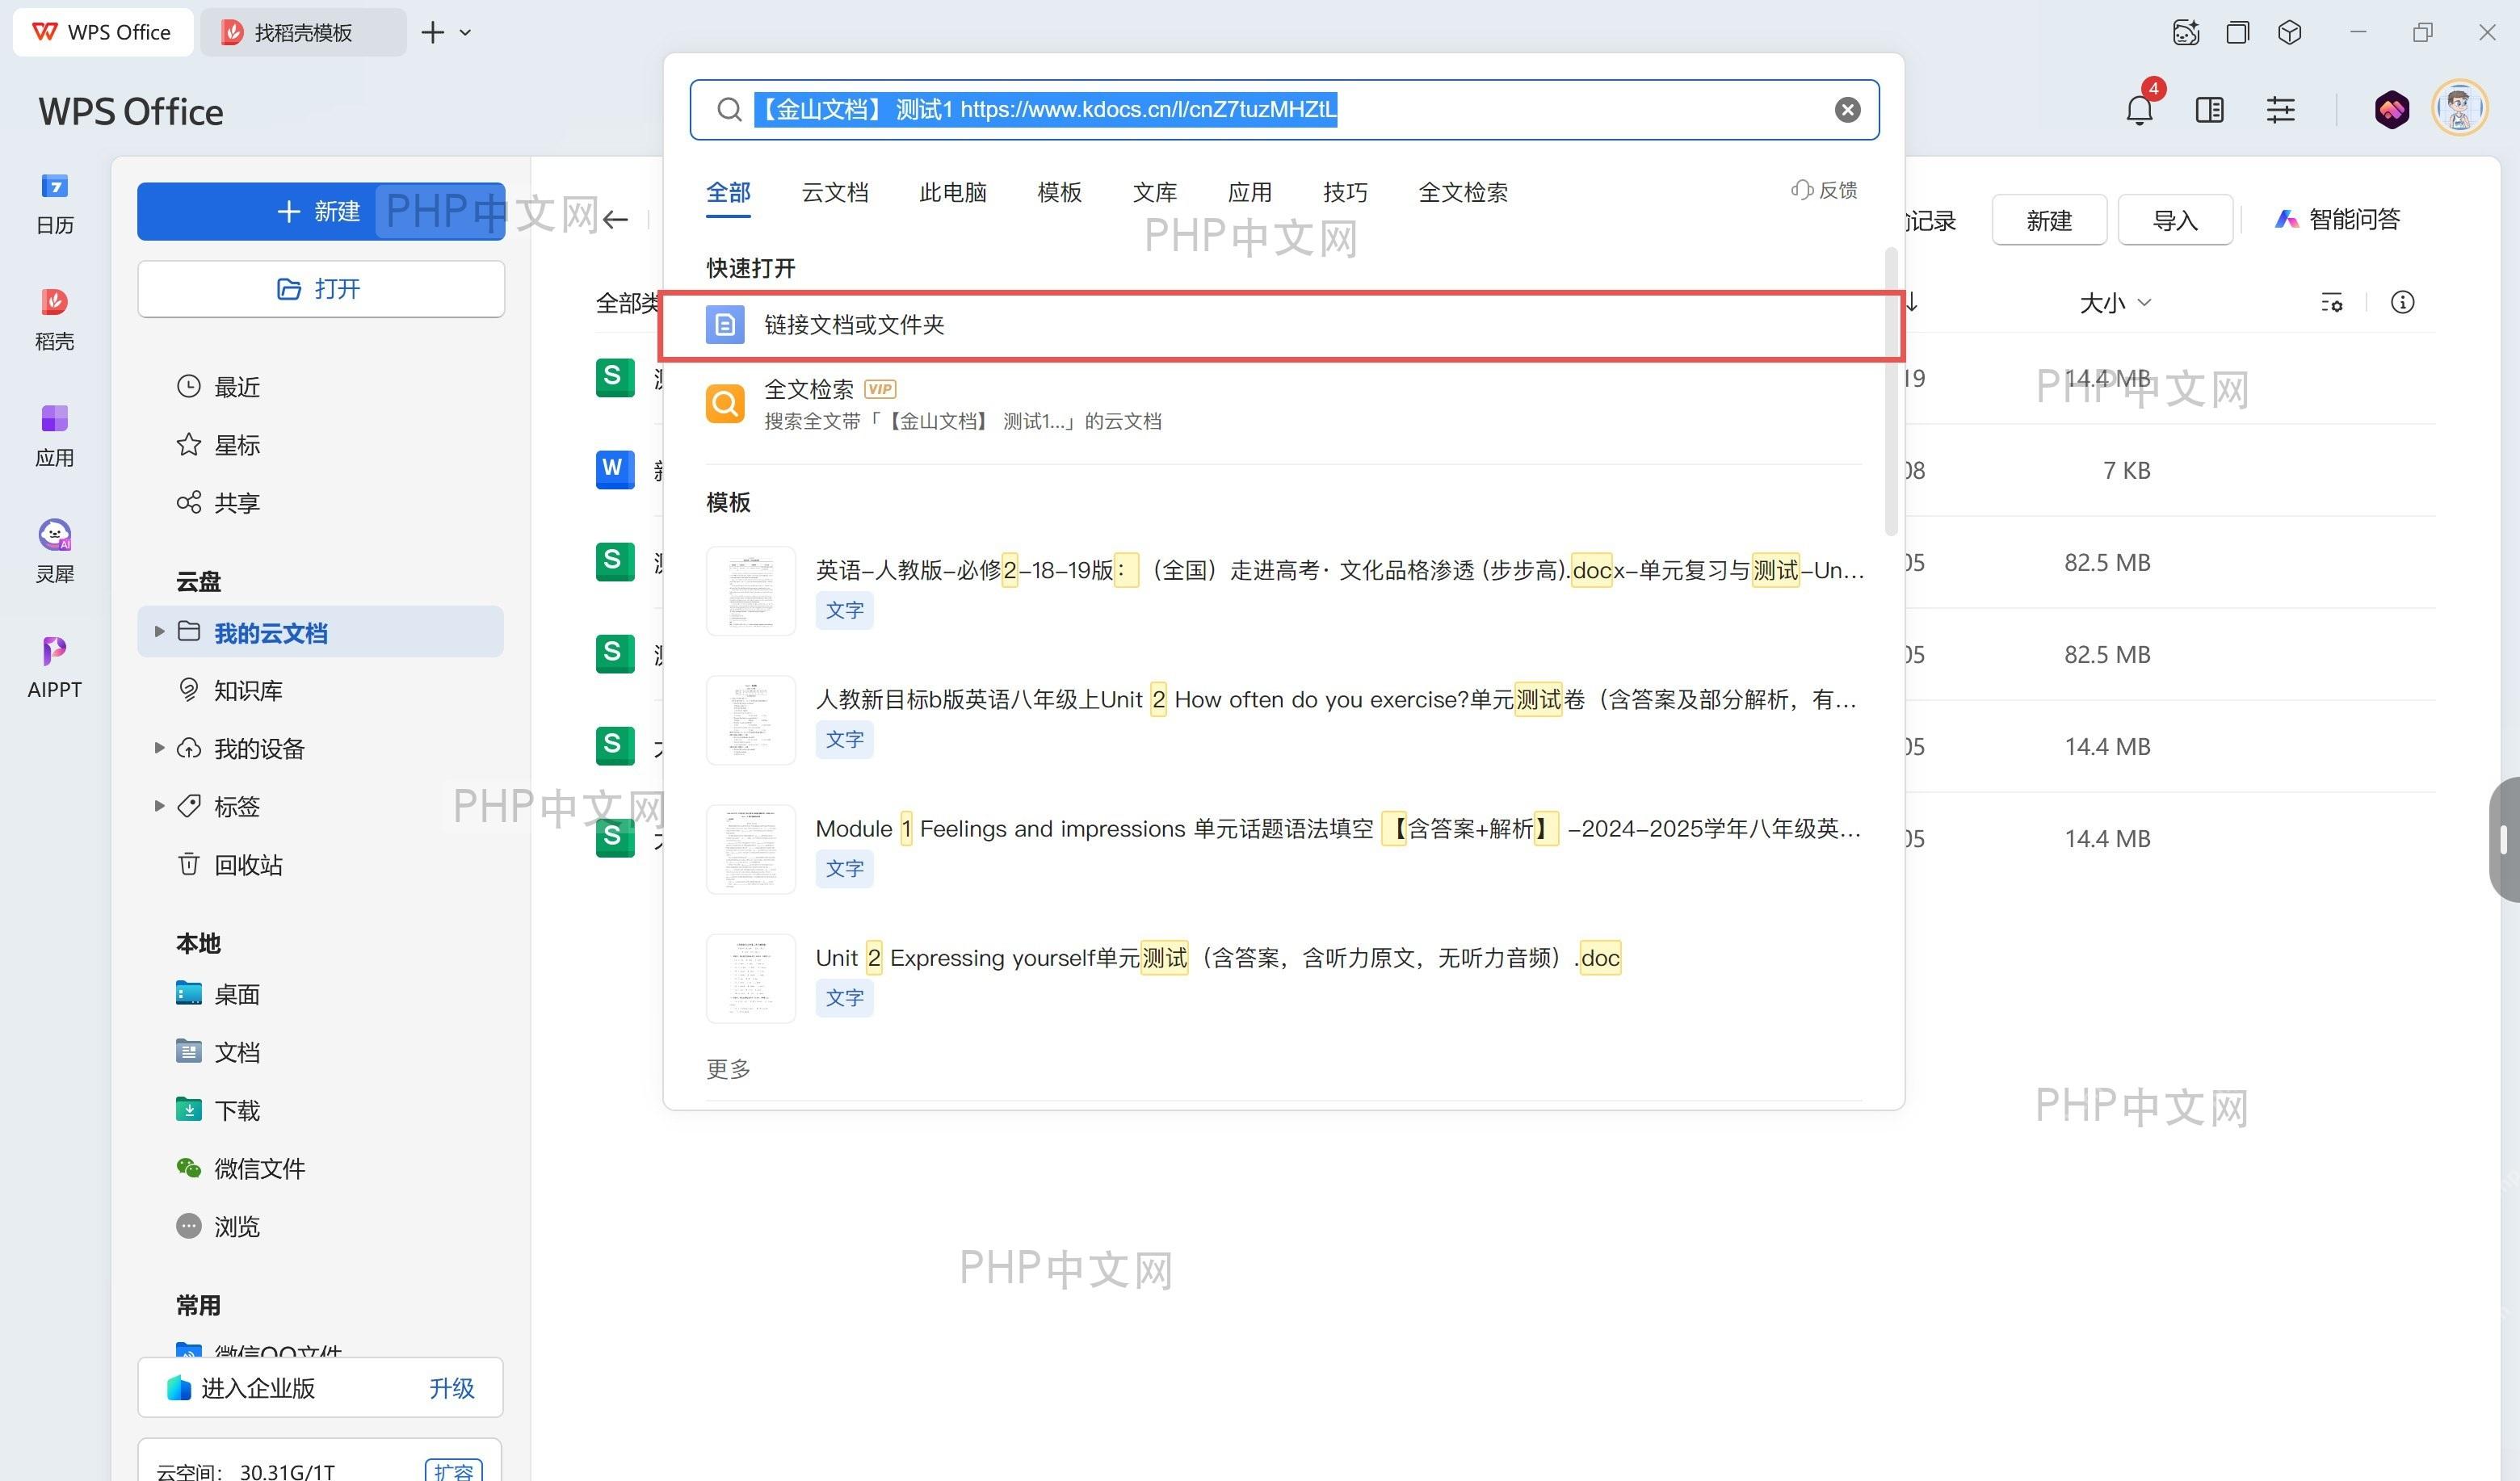
Task: Open the 应用 sidebar icon
Action: click(x=55, y=436)
